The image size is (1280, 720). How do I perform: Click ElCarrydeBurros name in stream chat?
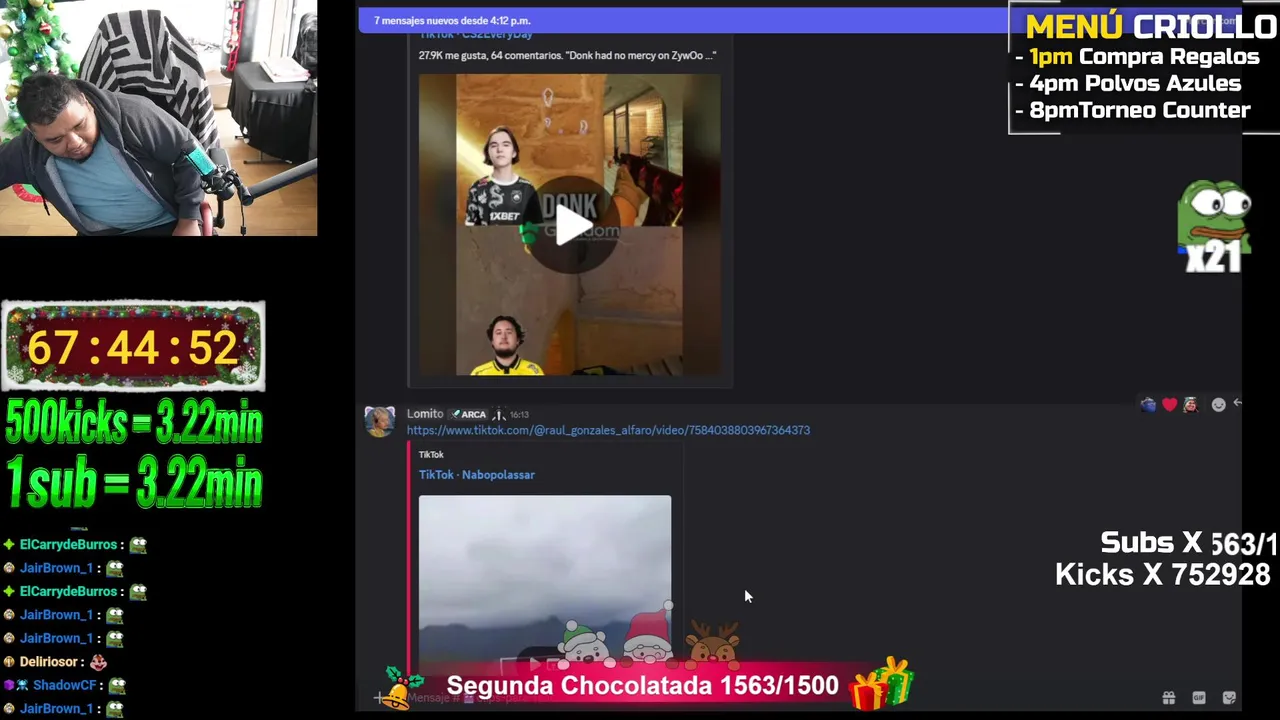[69, 545]
